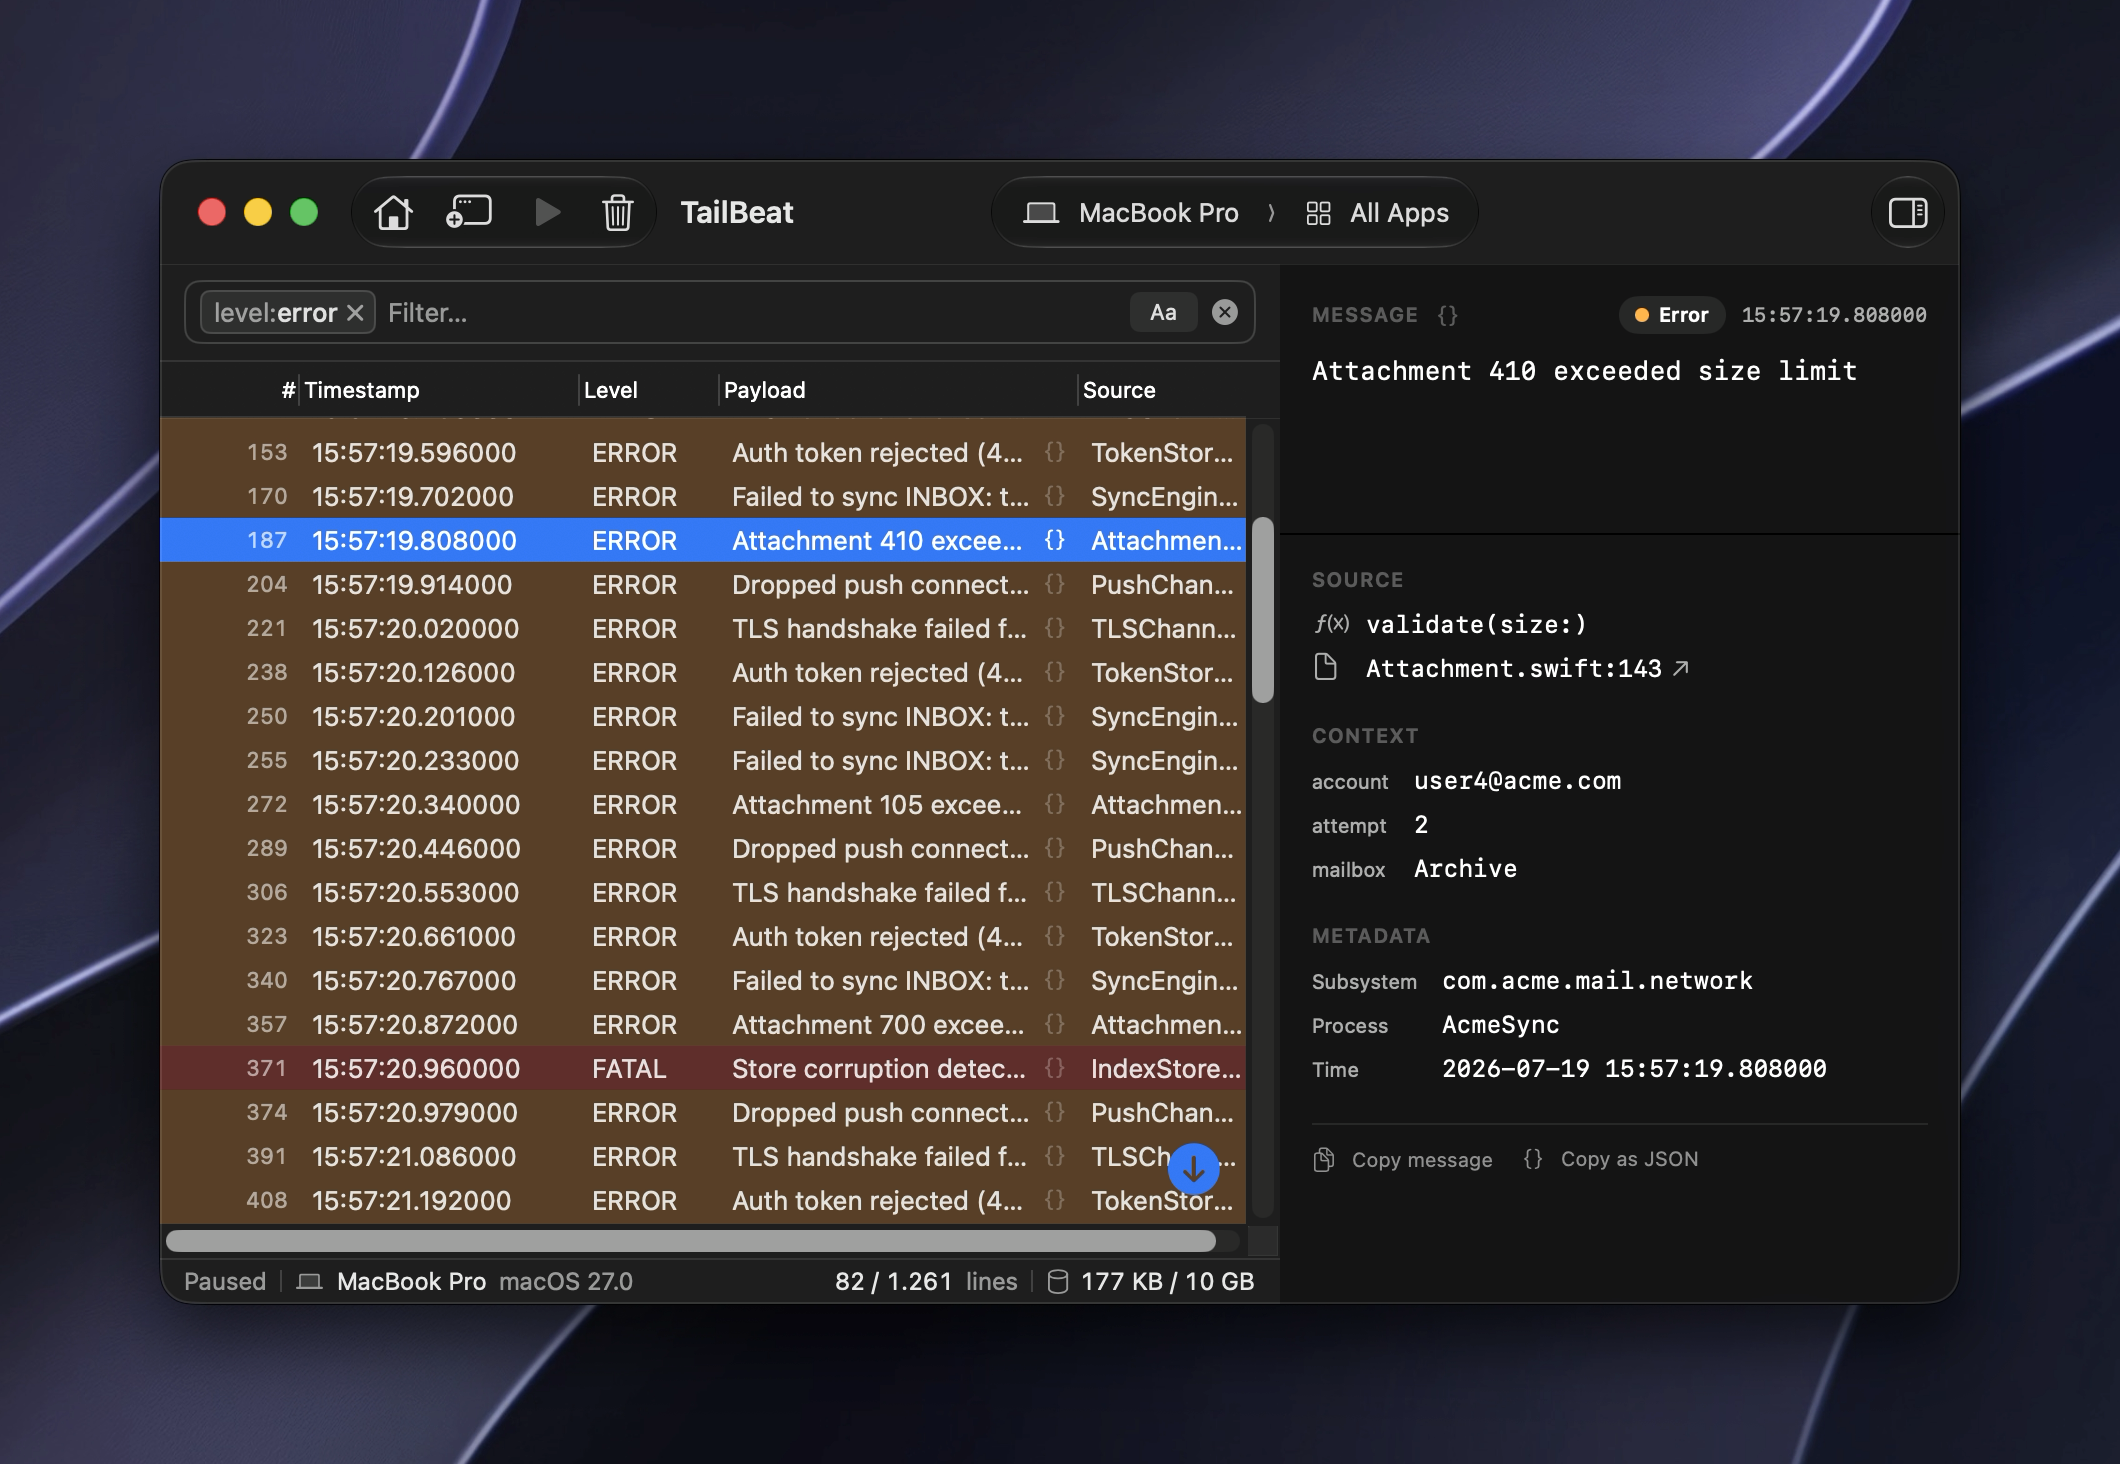
Task: Jump to latest log with the down arrow
Action: click(x=1193, y=1169)
